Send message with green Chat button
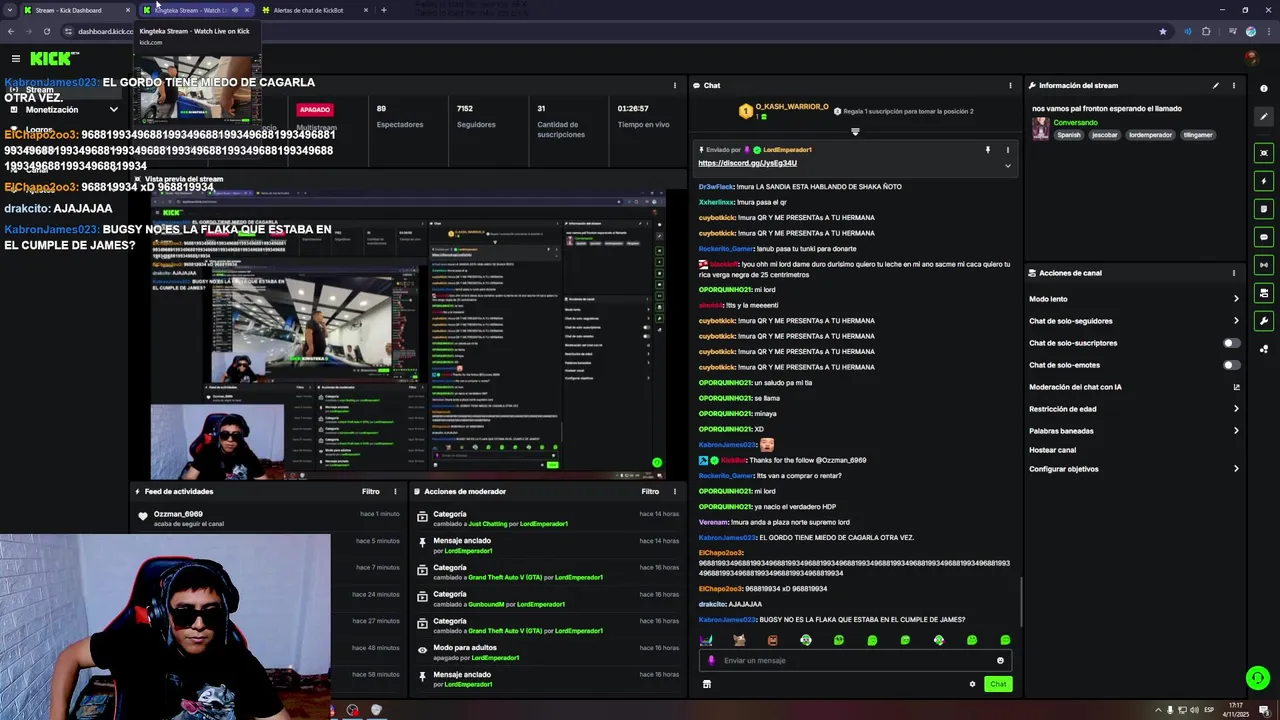The image size is (1280, 720). coord(998,684)
